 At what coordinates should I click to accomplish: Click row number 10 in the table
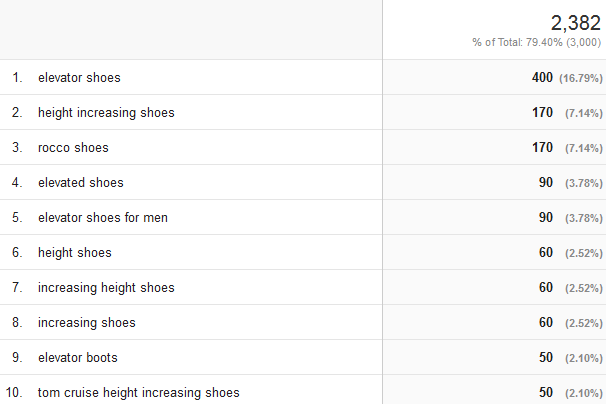point(17,392)
